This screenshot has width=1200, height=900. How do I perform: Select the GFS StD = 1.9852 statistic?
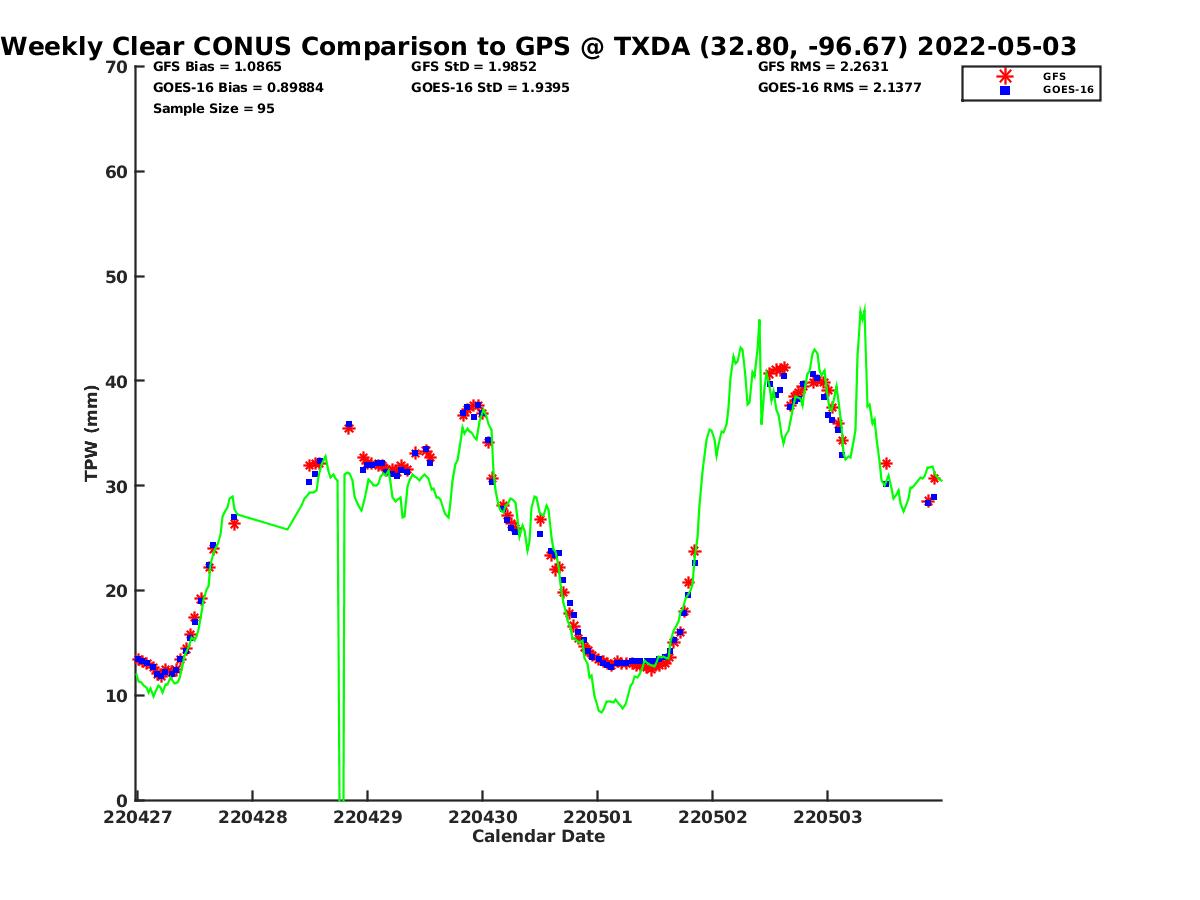474,67
